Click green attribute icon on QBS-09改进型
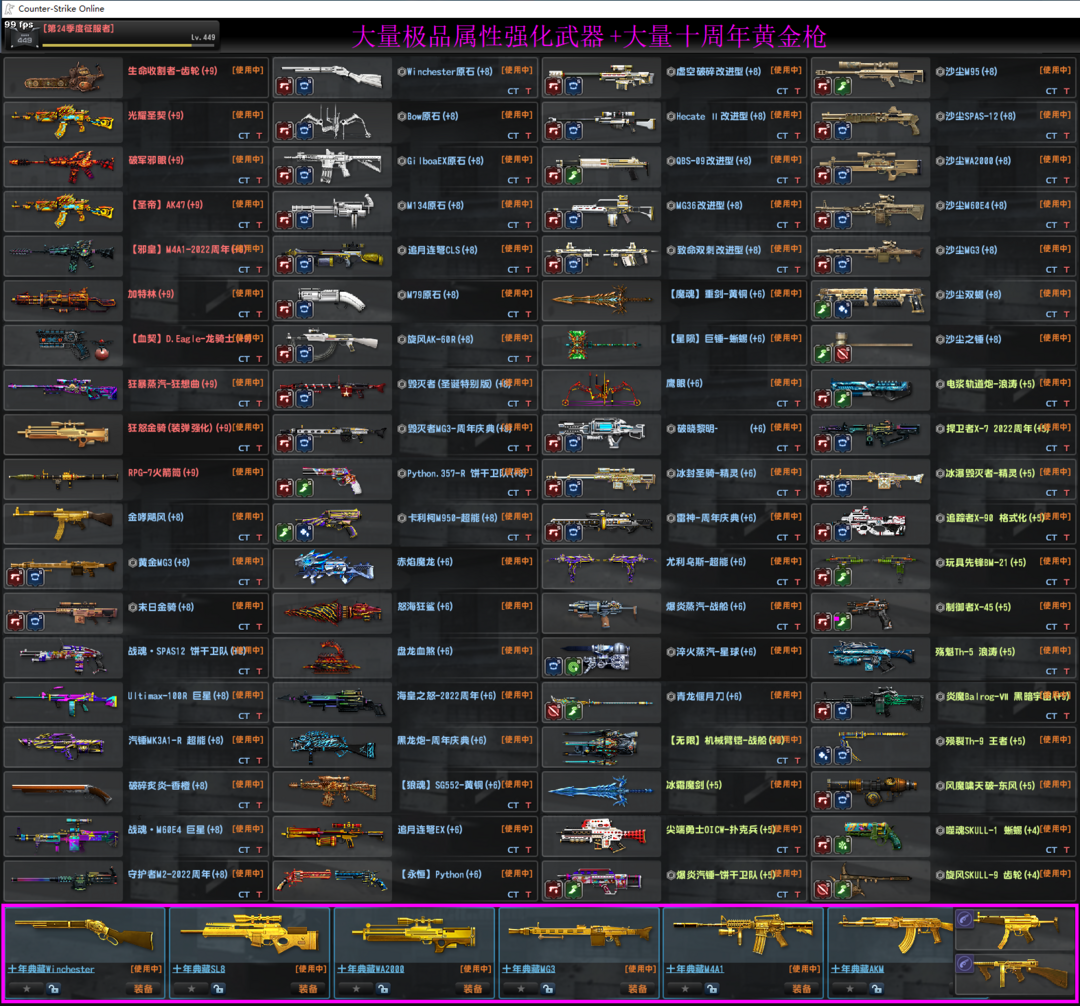The image size is (1080, 1006). 573,176
